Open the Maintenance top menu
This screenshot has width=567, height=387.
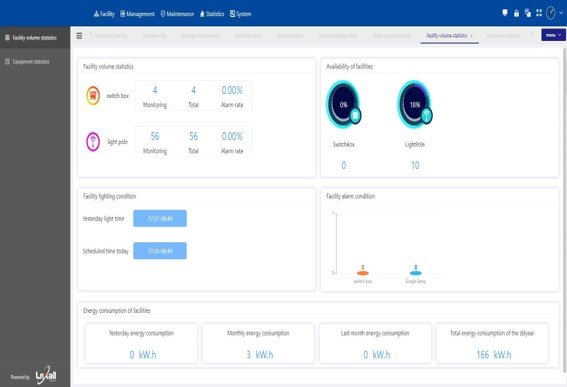click(x=177, y=14)
